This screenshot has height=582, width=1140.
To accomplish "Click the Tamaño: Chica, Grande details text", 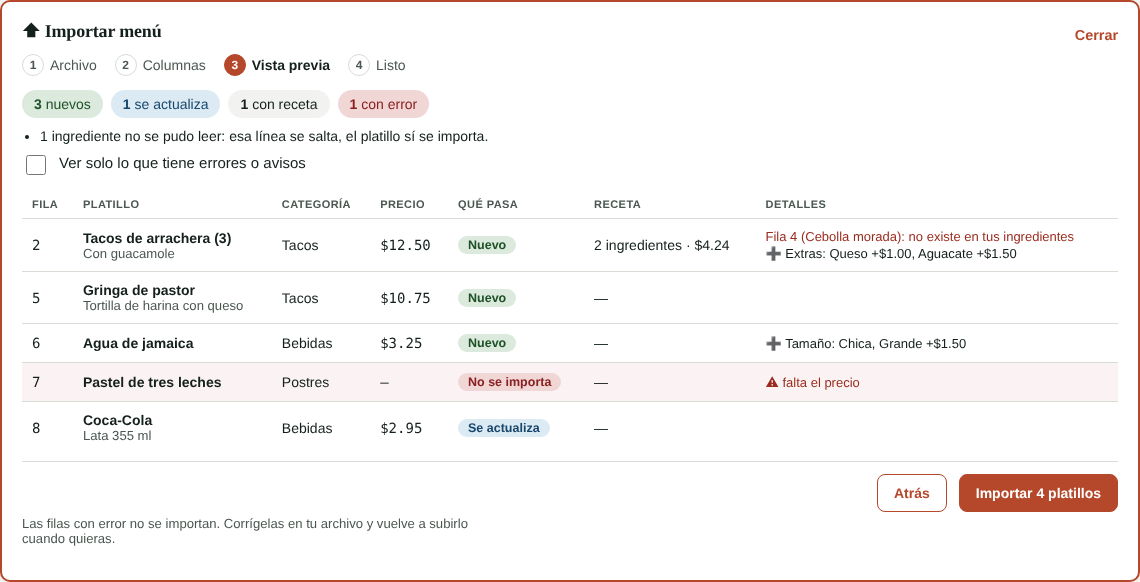I will (875, 344).
